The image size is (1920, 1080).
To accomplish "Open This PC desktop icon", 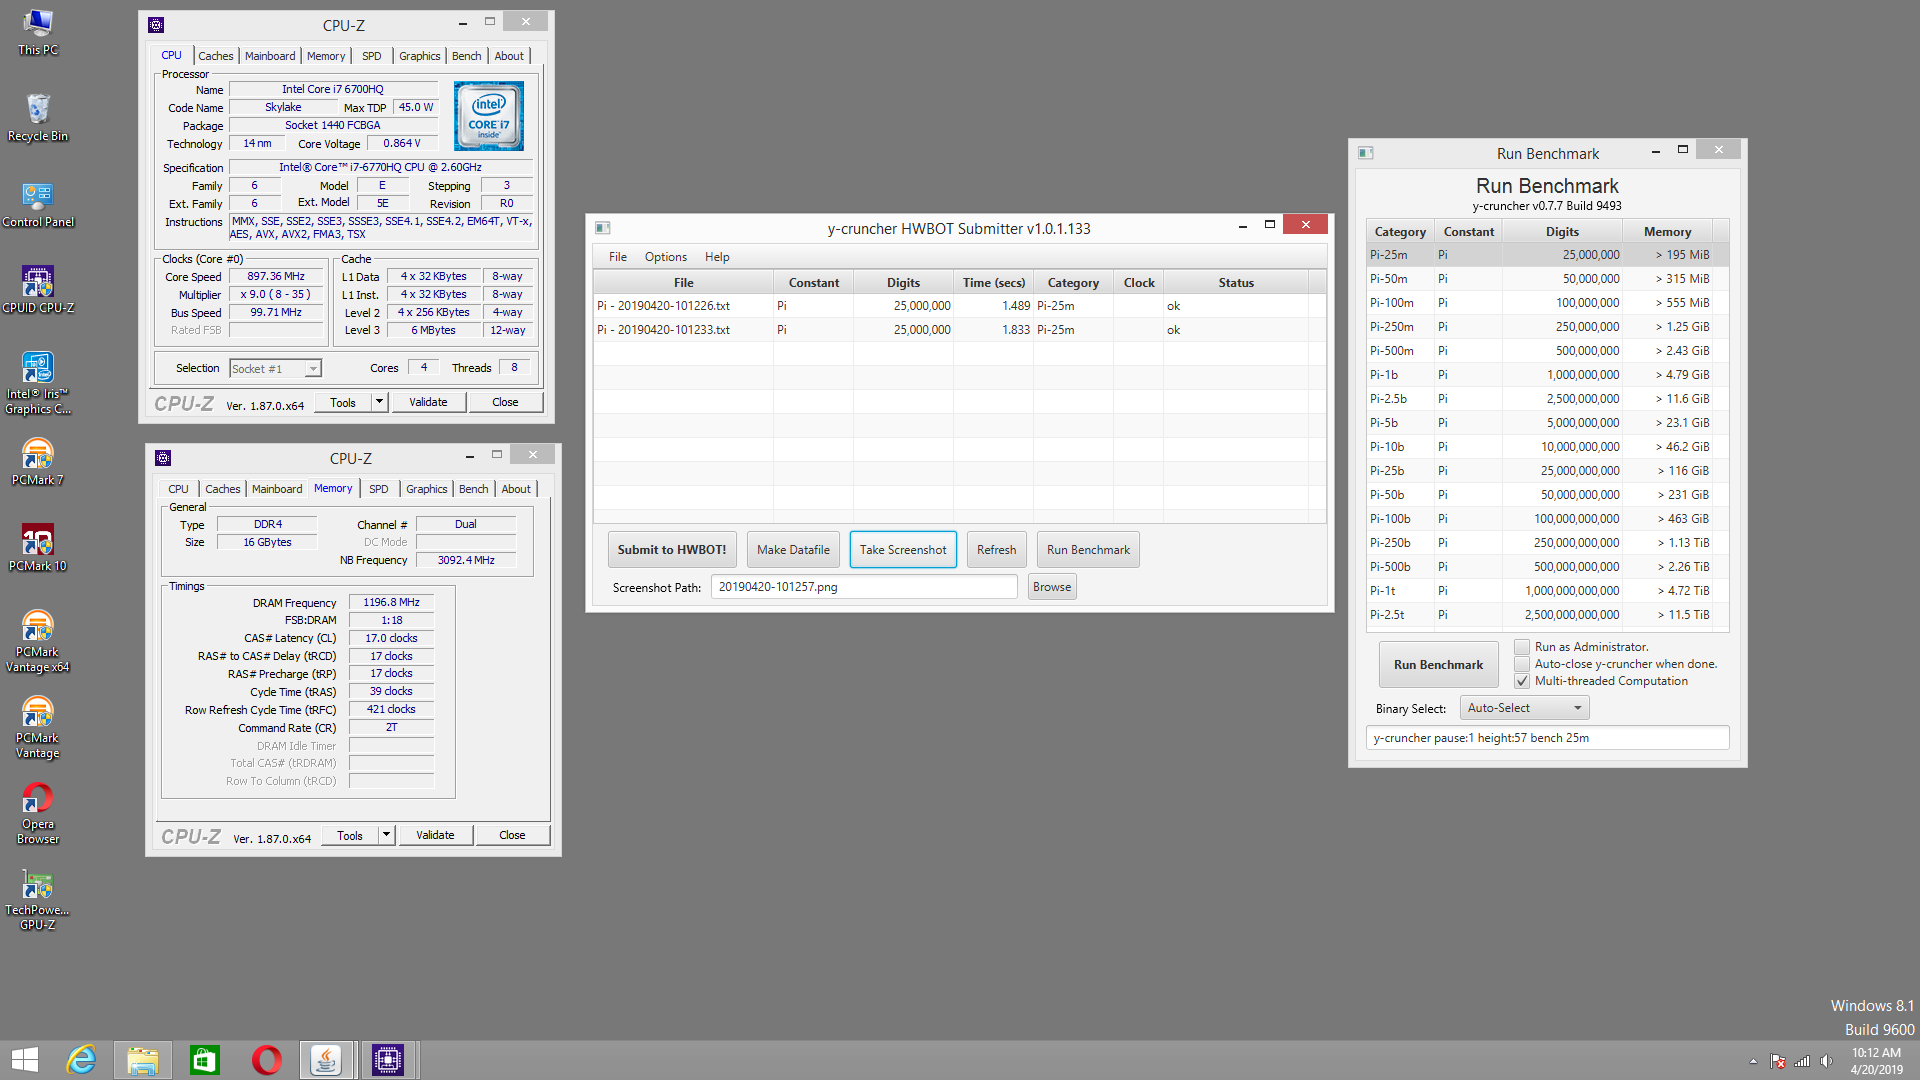I will point(38,31).
